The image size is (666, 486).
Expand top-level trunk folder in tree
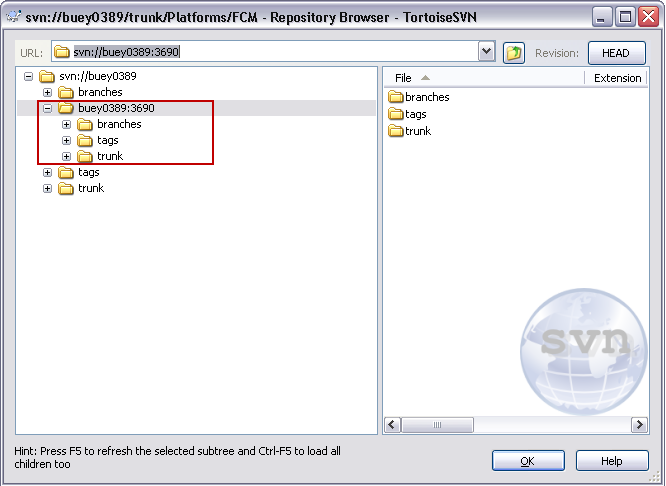tap(48, 189)
